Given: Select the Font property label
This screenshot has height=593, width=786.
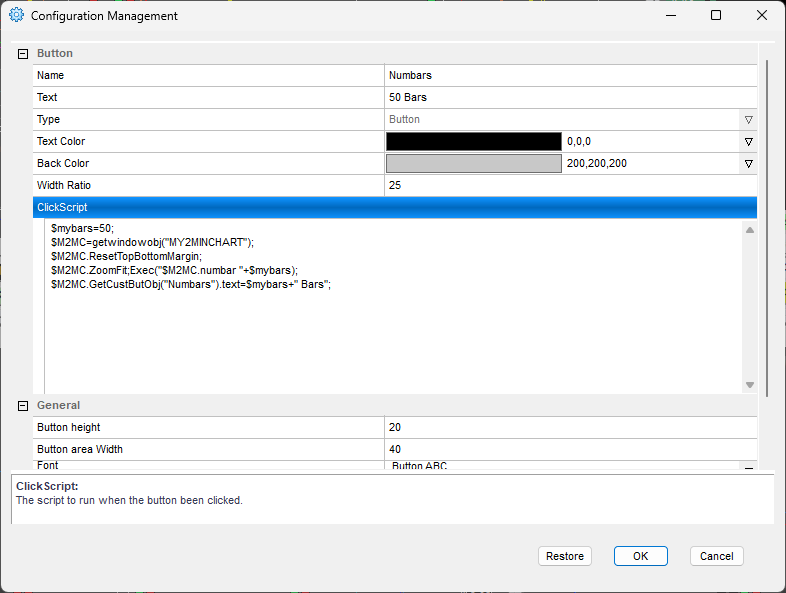Looking at the screenshot, I should pyautogui.click(x=48, y=465).
